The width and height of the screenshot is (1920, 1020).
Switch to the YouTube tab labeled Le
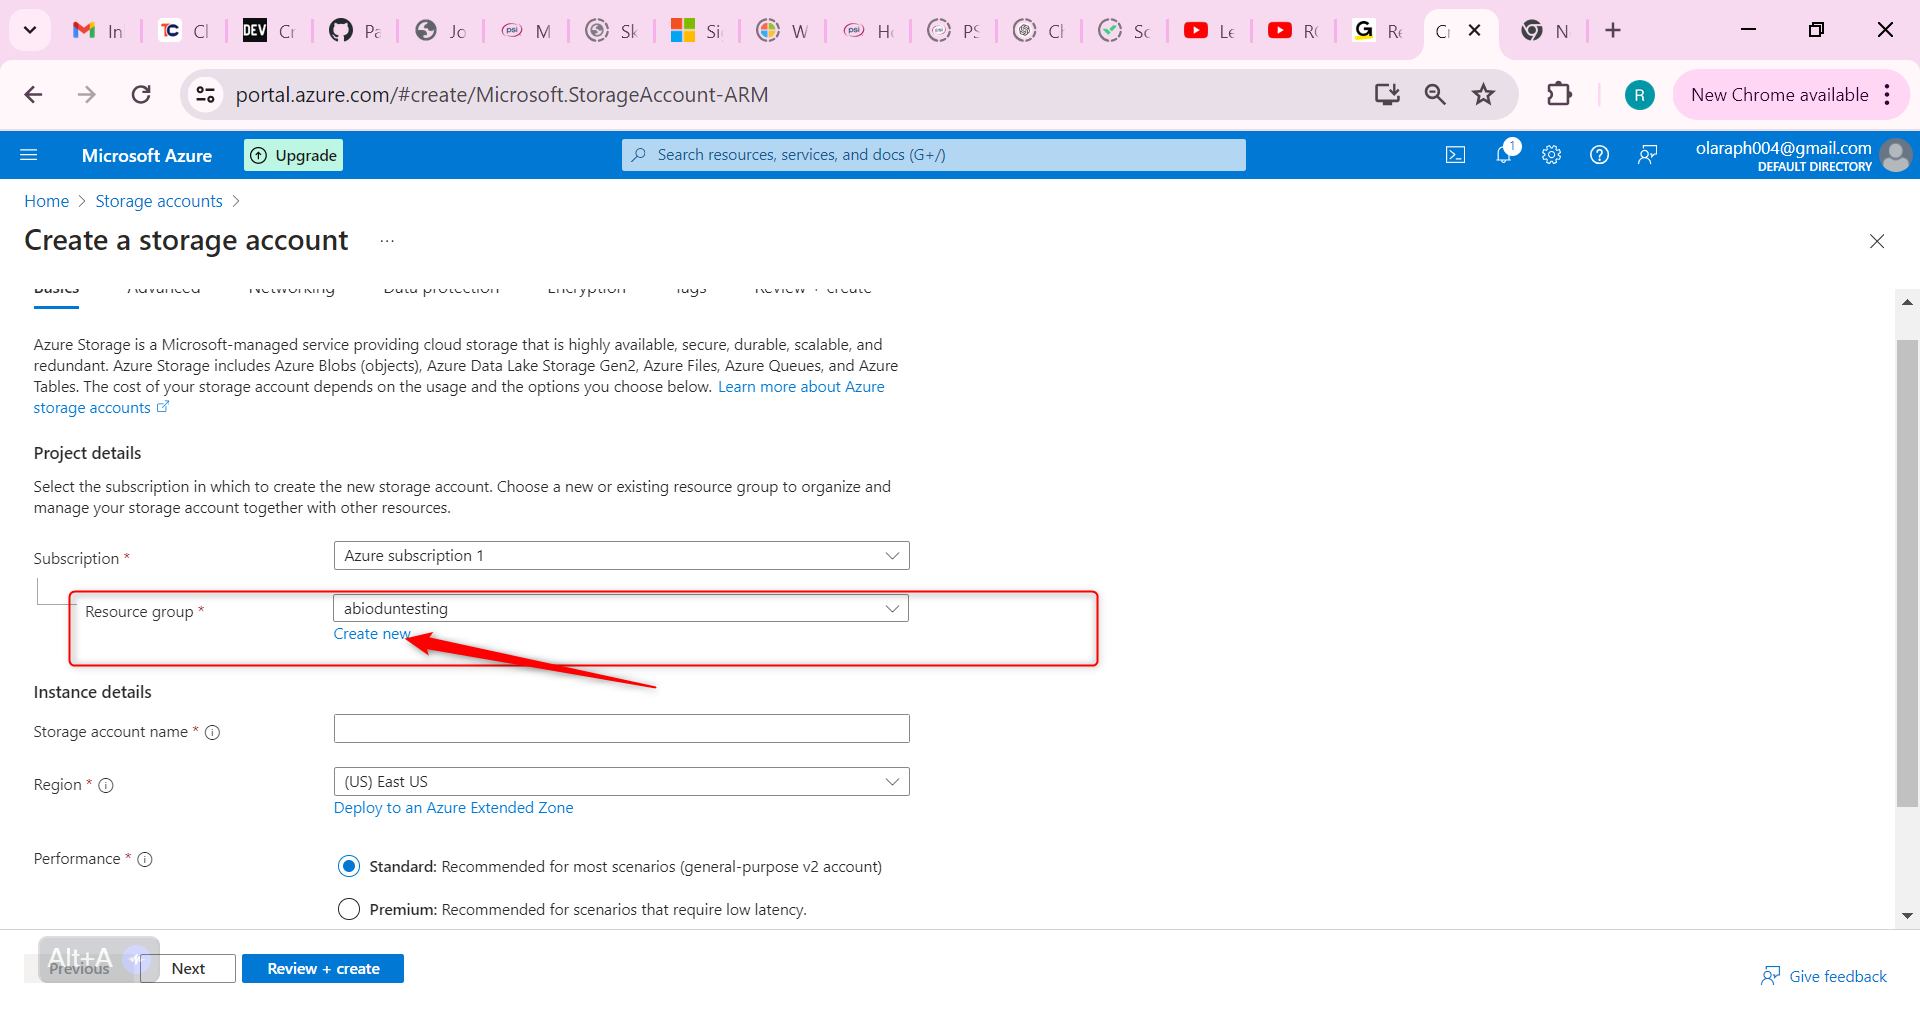[x=1210, y=31]
